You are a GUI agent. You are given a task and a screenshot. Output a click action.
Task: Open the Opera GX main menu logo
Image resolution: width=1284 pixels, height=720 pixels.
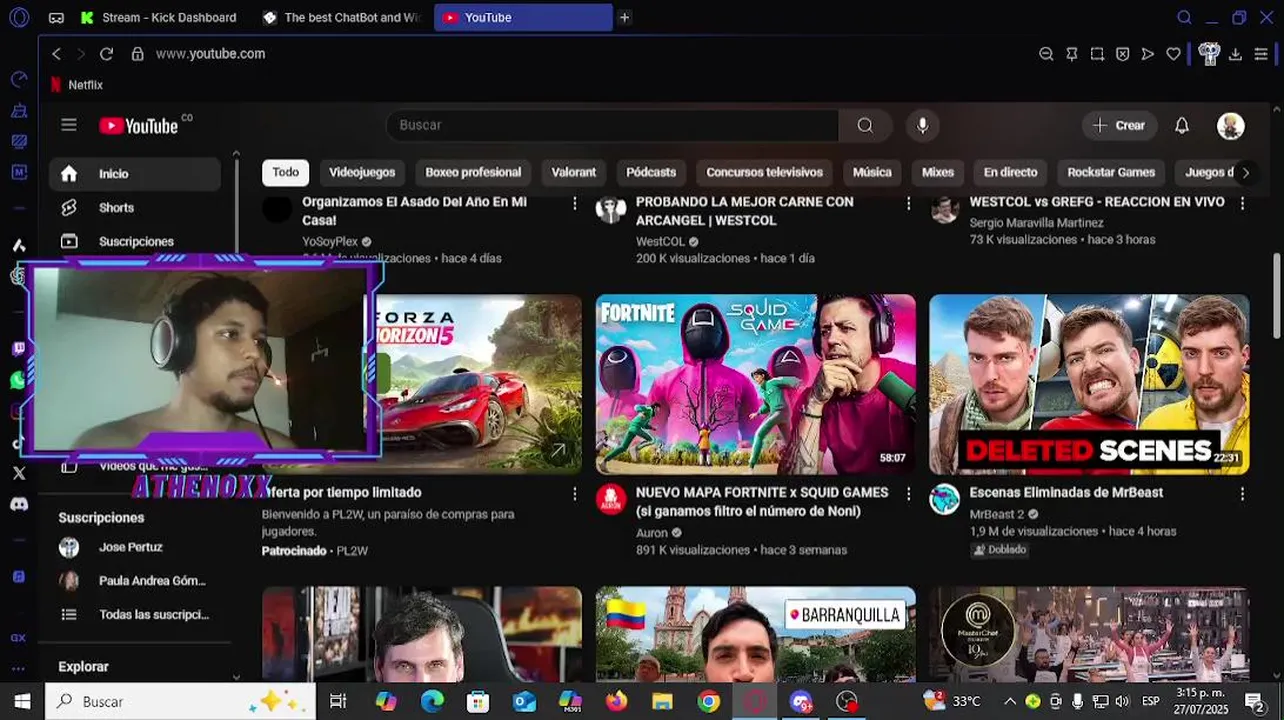19,17
